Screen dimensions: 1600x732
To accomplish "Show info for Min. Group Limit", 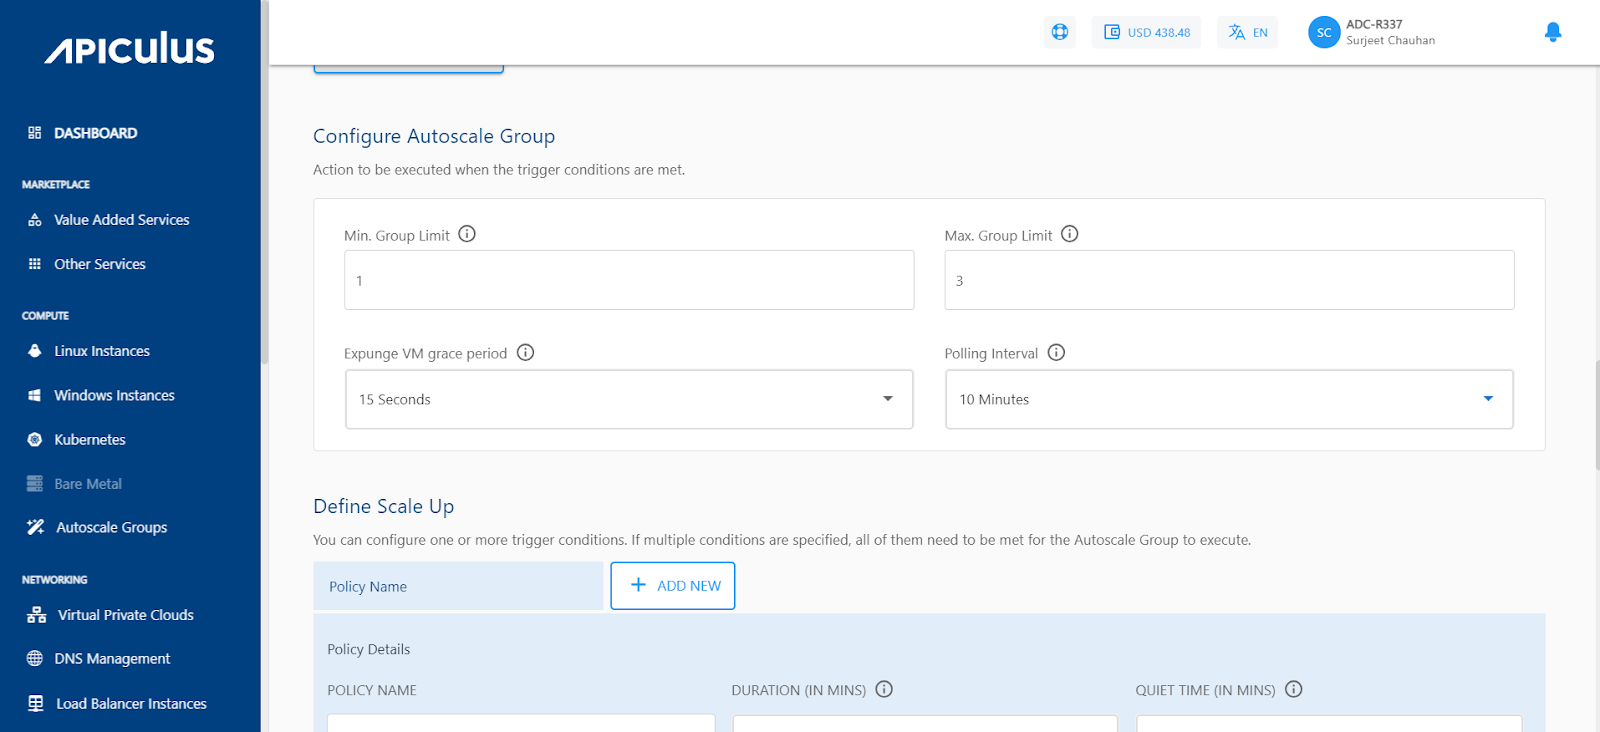I will point(467,234).
